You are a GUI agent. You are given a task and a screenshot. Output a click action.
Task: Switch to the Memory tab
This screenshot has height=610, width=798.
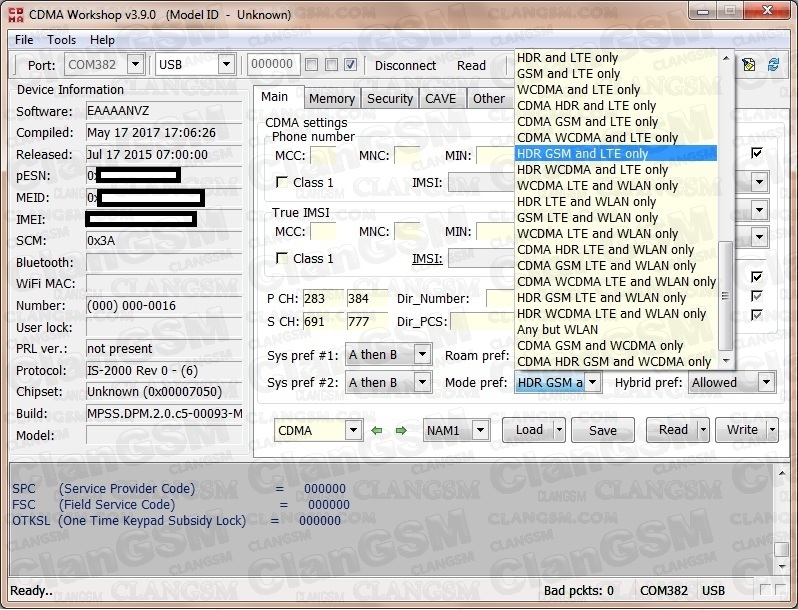(332, 98)
